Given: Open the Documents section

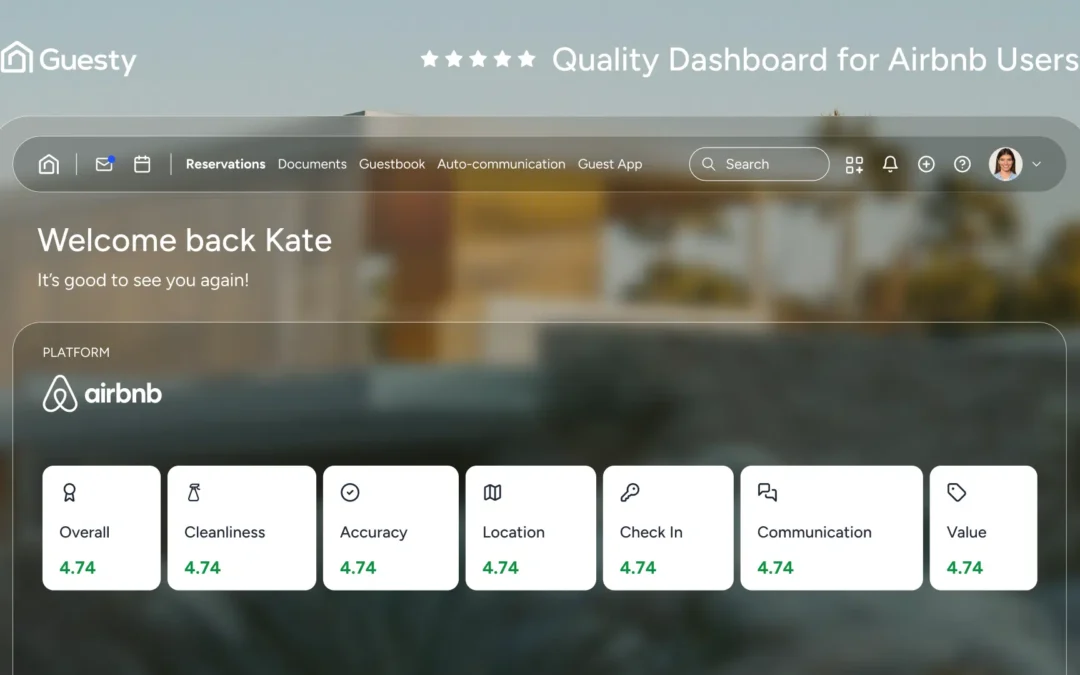Looking at the screenshot, I should (x=312, y=164).
